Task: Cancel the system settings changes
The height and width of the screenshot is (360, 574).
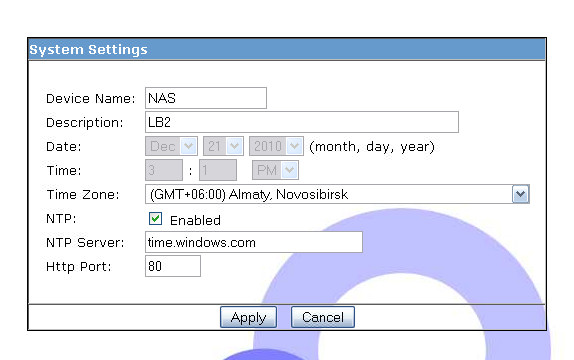Action: [x=323, y=317]
